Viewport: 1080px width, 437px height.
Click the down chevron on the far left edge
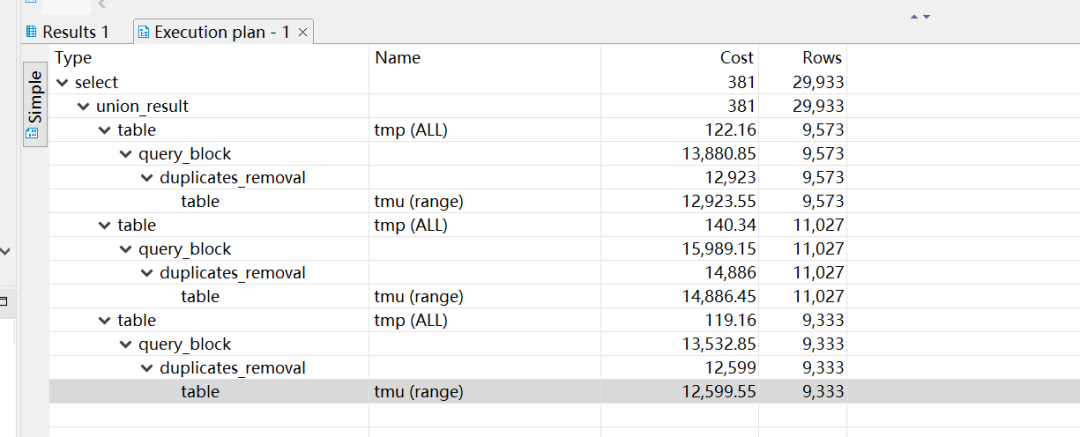(5, 252)
